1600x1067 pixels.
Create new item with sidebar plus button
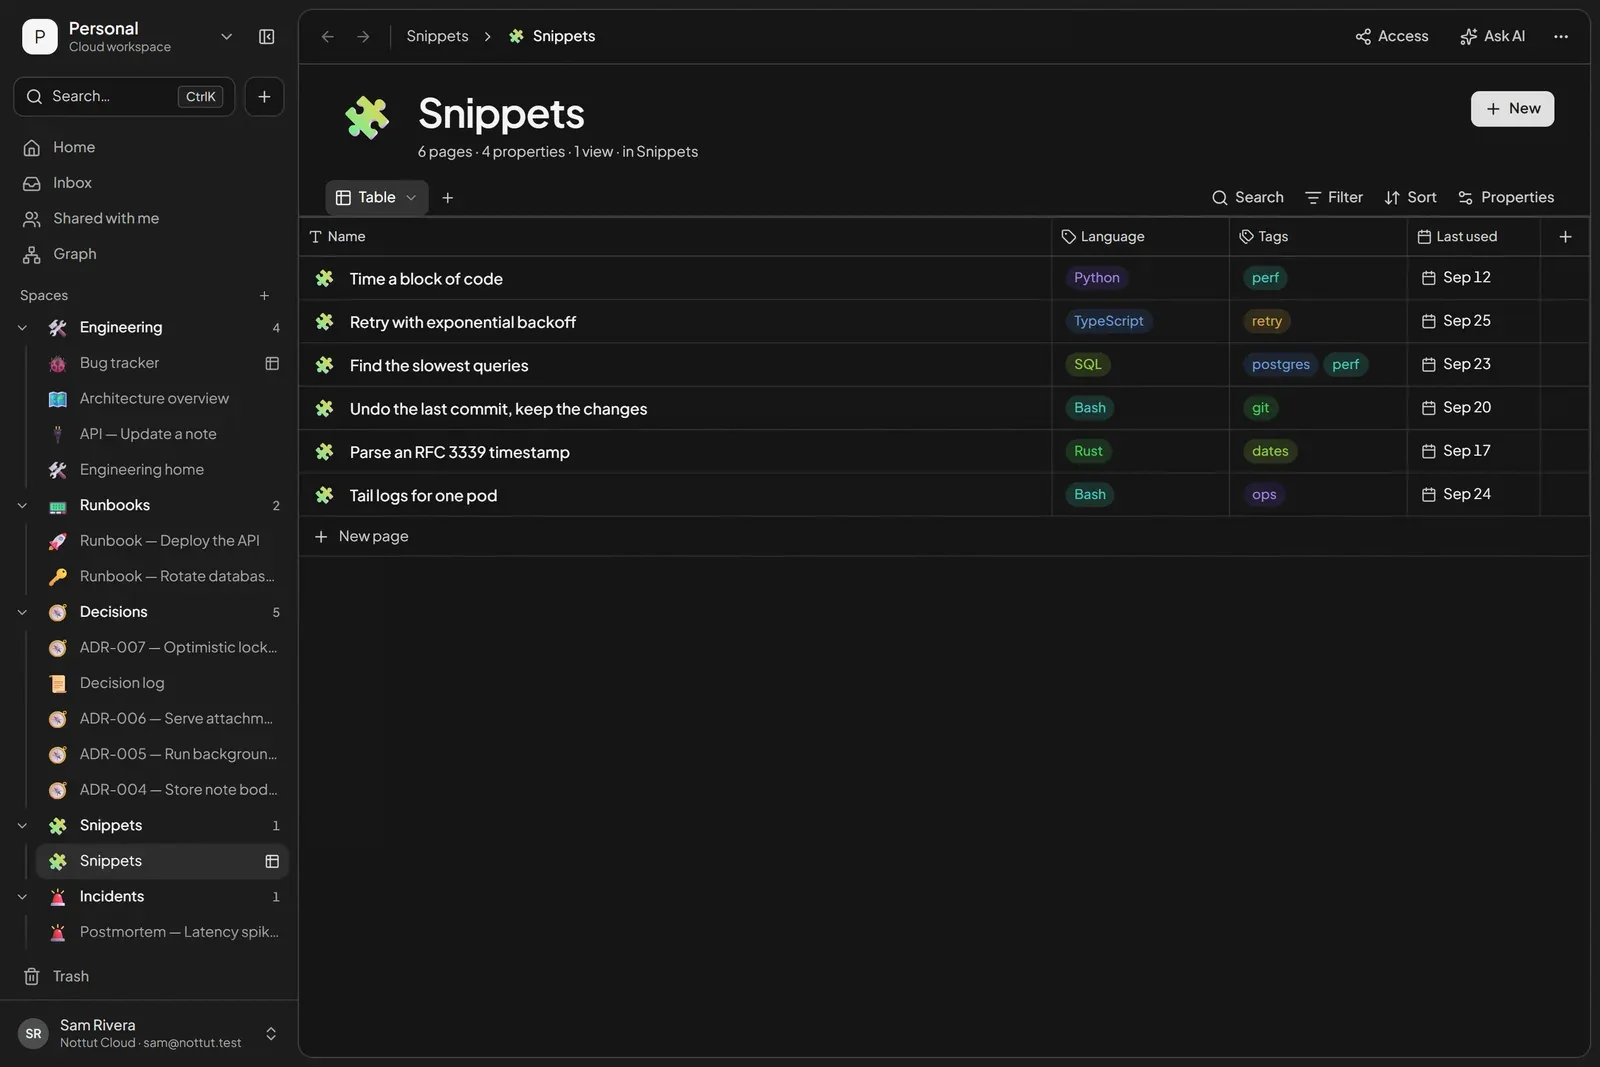pos(264,97)
